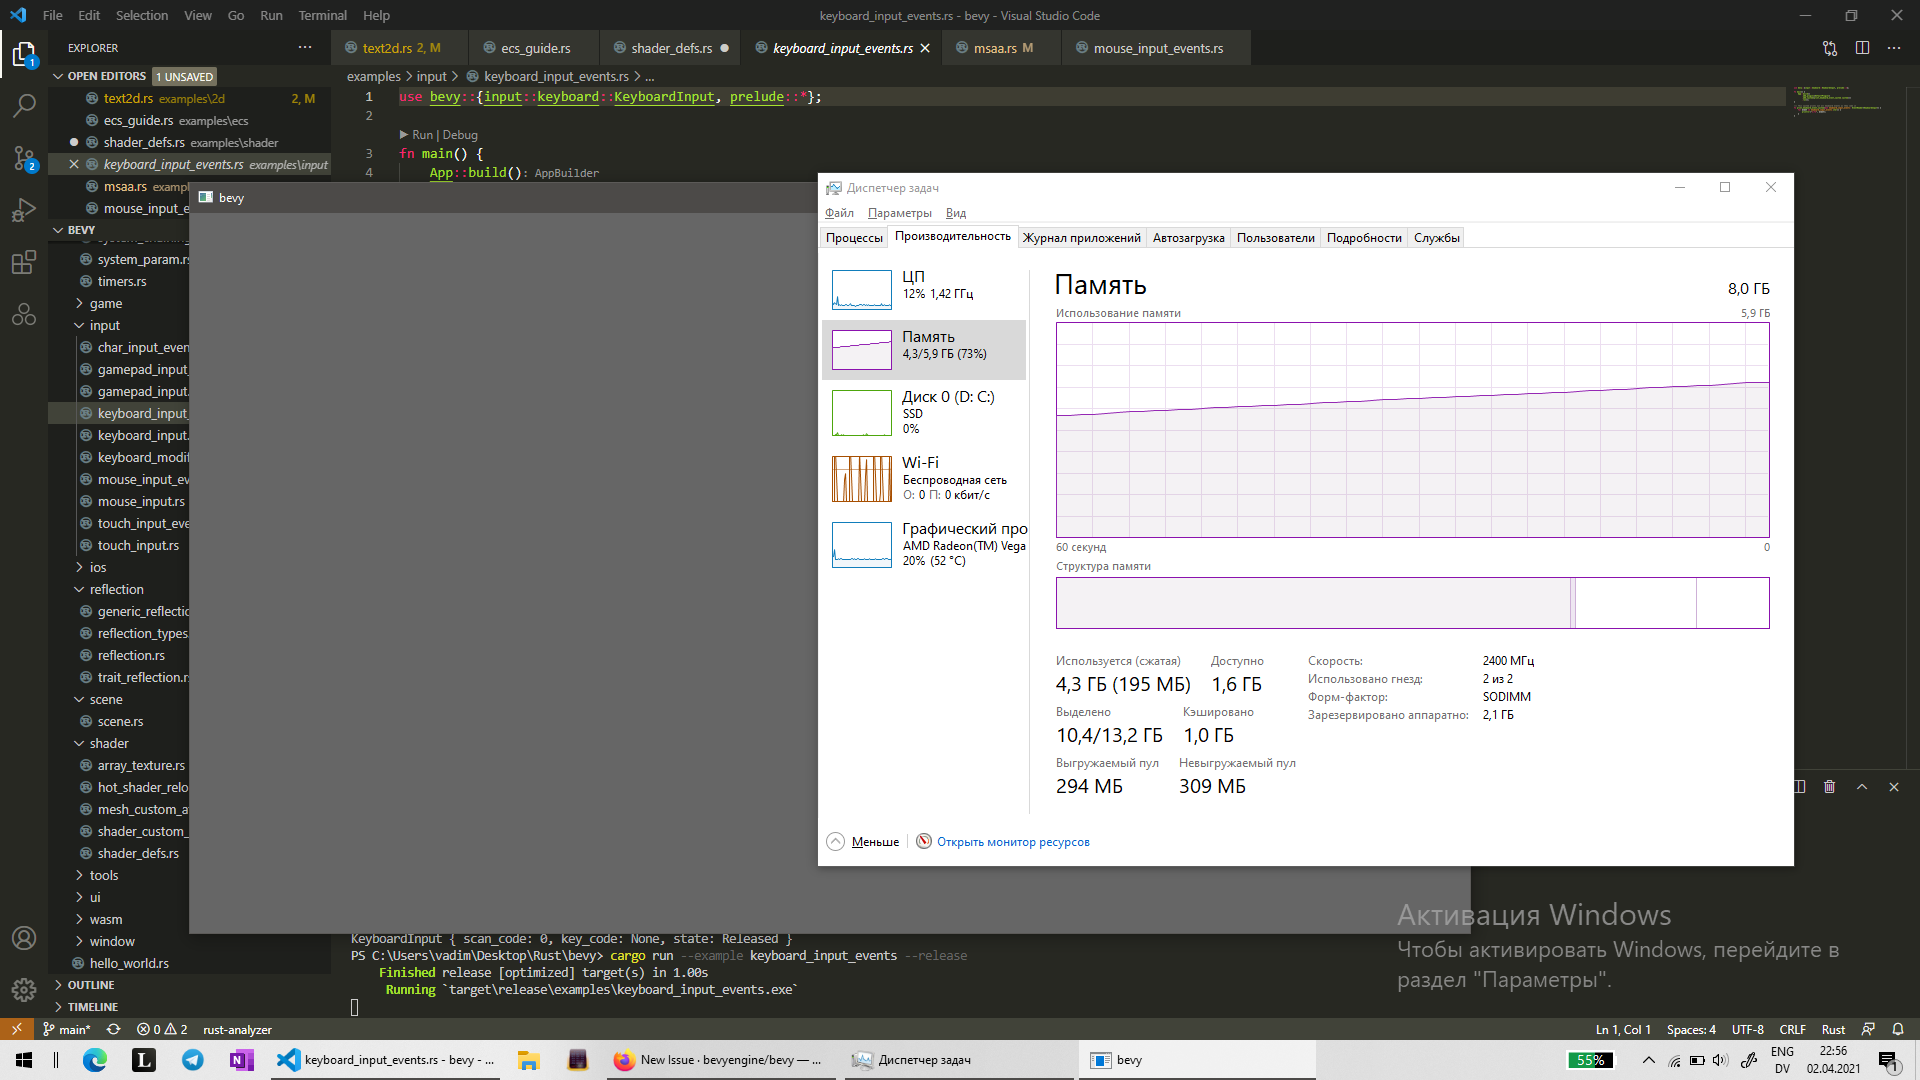Kill terminal with trash icon
The height and width of the screenshot is (1080, 1920).
pos(1830,787)
